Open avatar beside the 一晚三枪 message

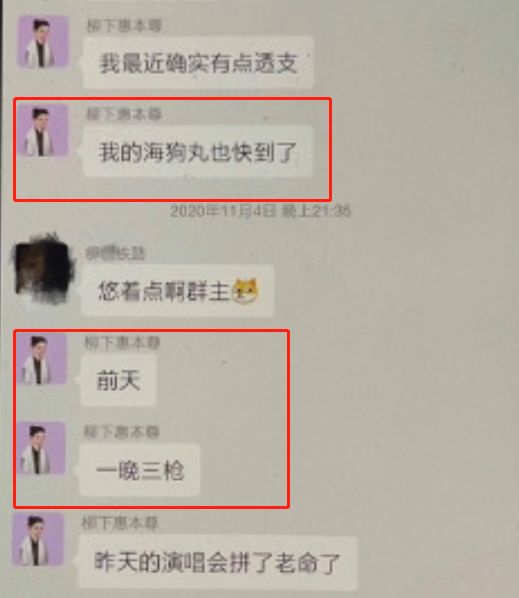point(41,448)
